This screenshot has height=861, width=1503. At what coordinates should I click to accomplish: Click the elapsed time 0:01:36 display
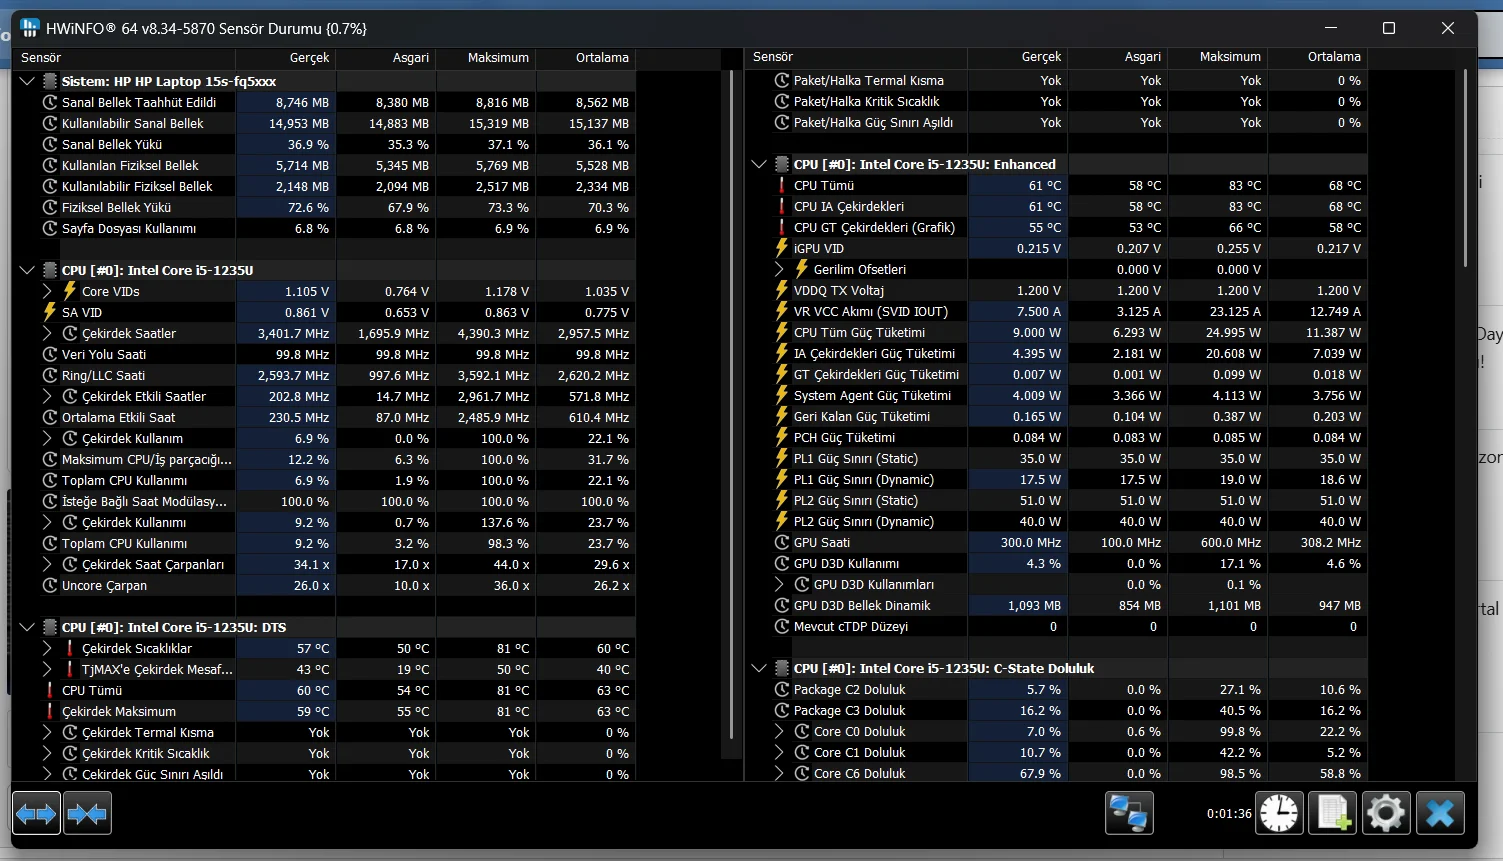pos(1229,814)
